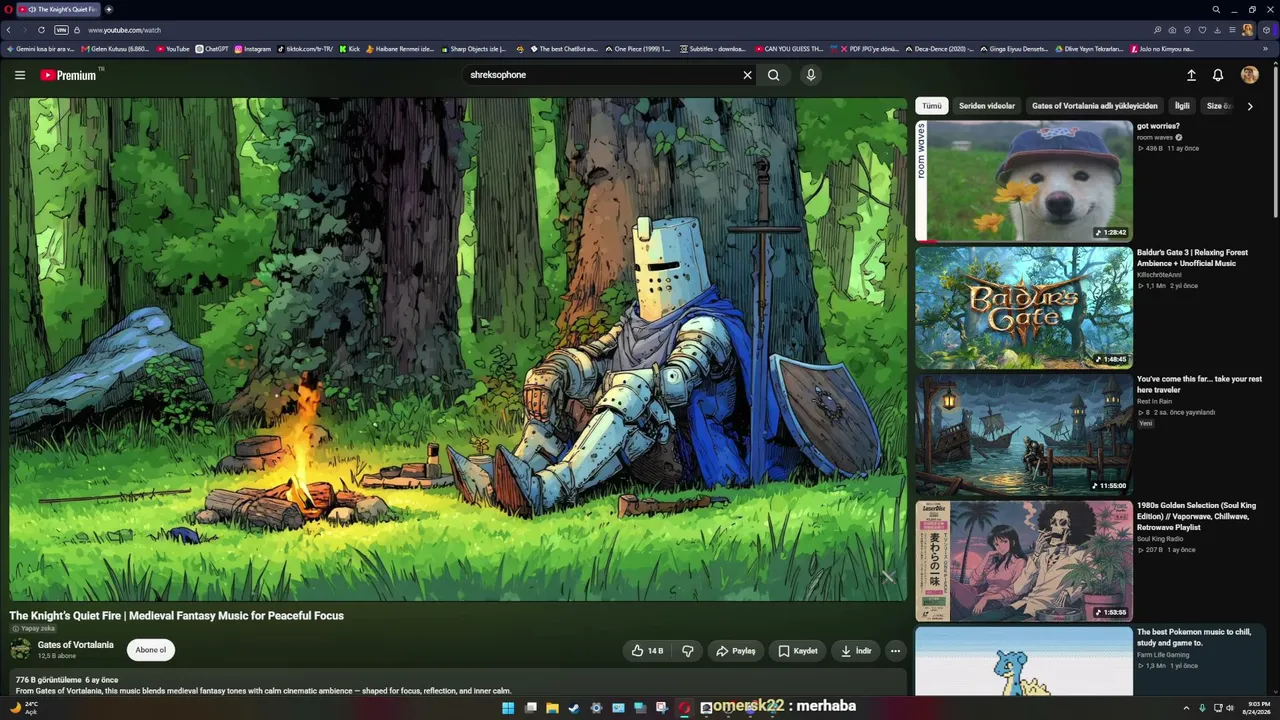The width and height of the screenshot is (1280, 720).
Task: Show hidden system tray icons
Action: pos(1186,708)
